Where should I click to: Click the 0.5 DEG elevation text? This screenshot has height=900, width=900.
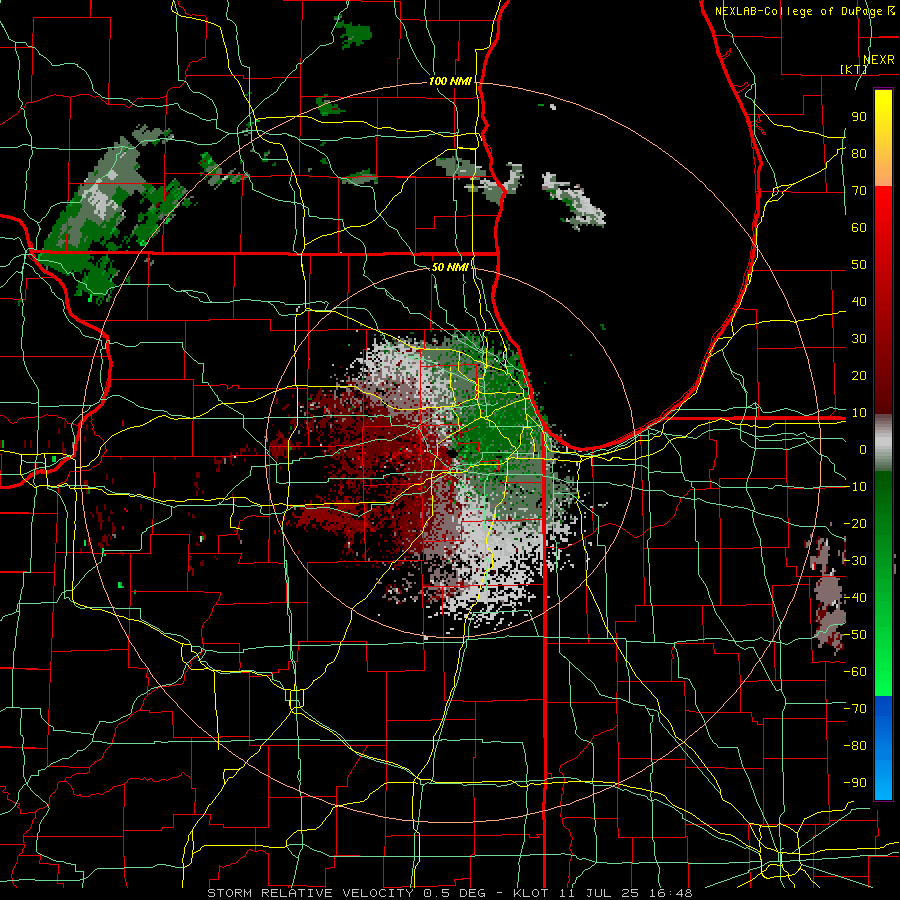455,893
